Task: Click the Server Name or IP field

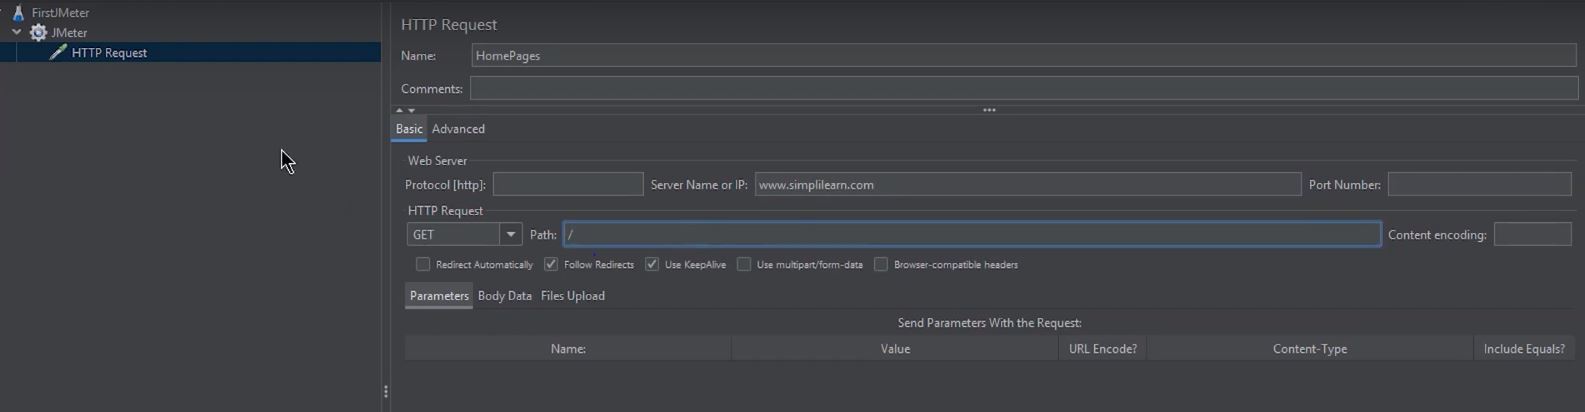Action: coord(1027,185)
